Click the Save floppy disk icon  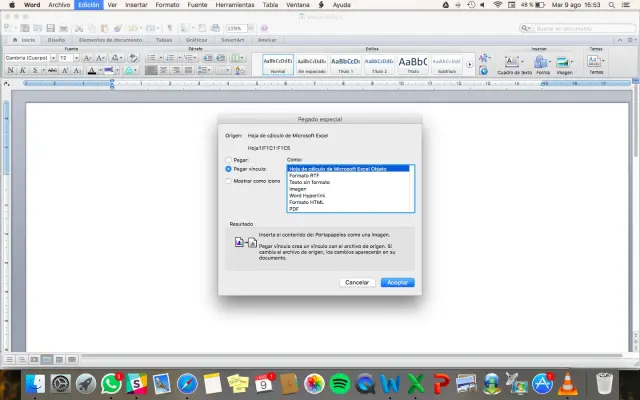(51, 28)
